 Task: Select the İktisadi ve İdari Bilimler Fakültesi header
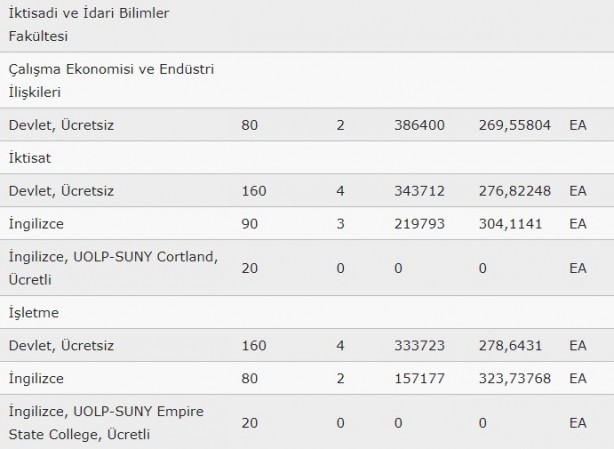(307, 25)
